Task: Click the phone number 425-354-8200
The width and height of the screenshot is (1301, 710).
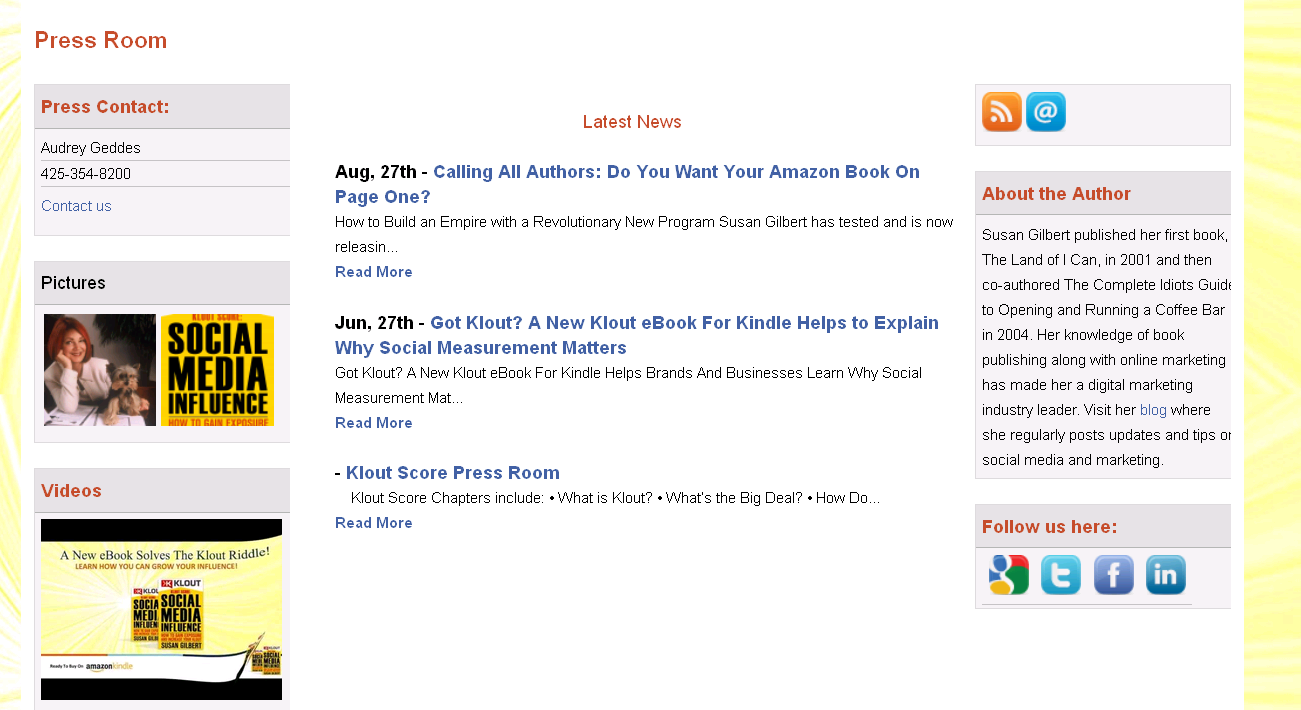Action: [x=86, y=174]
